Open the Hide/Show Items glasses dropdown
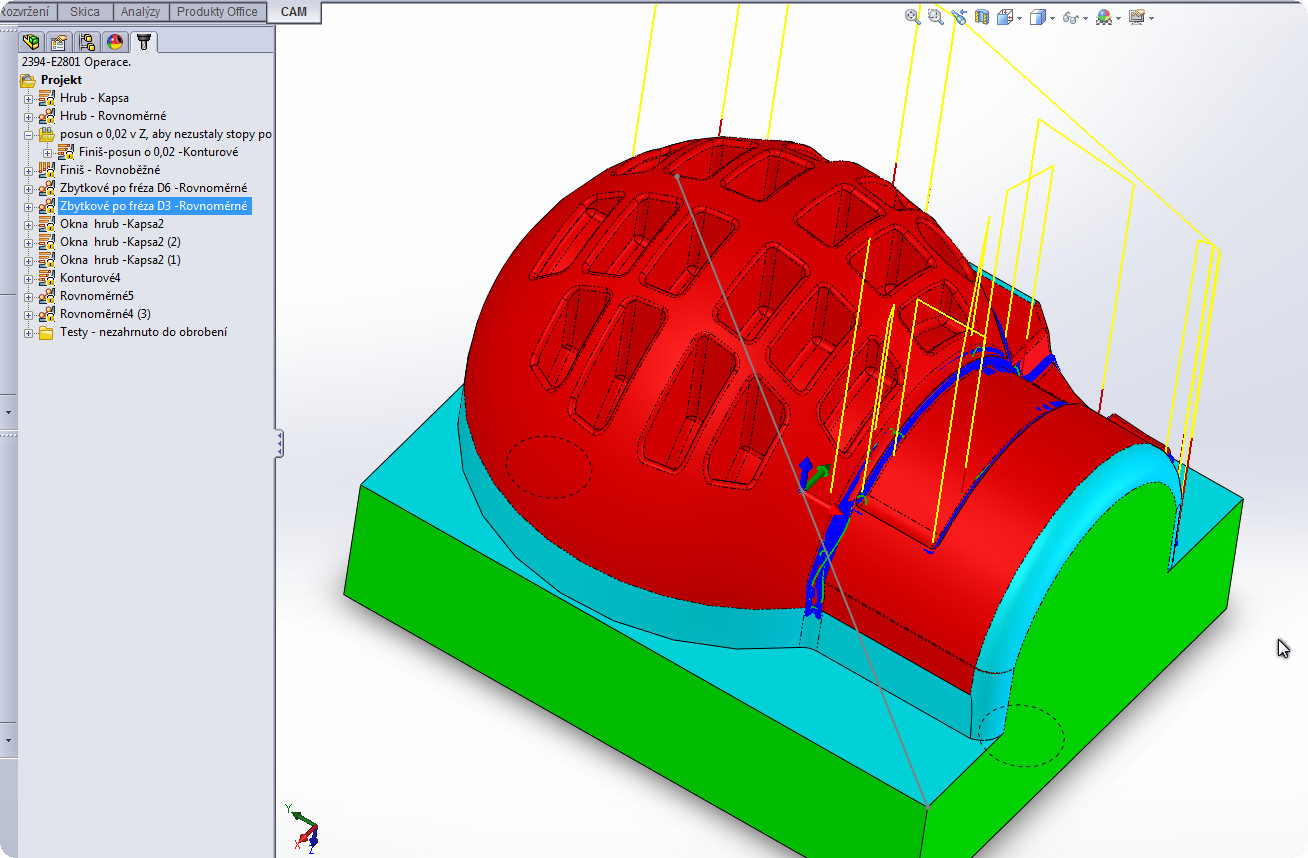 [1084, 18]
